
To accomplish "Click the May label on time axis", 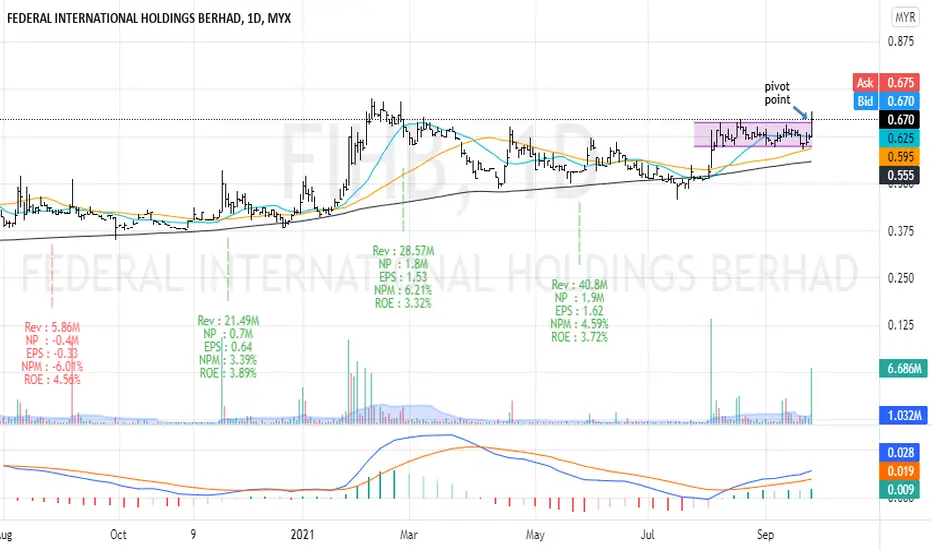I will (x=535, y=535).
